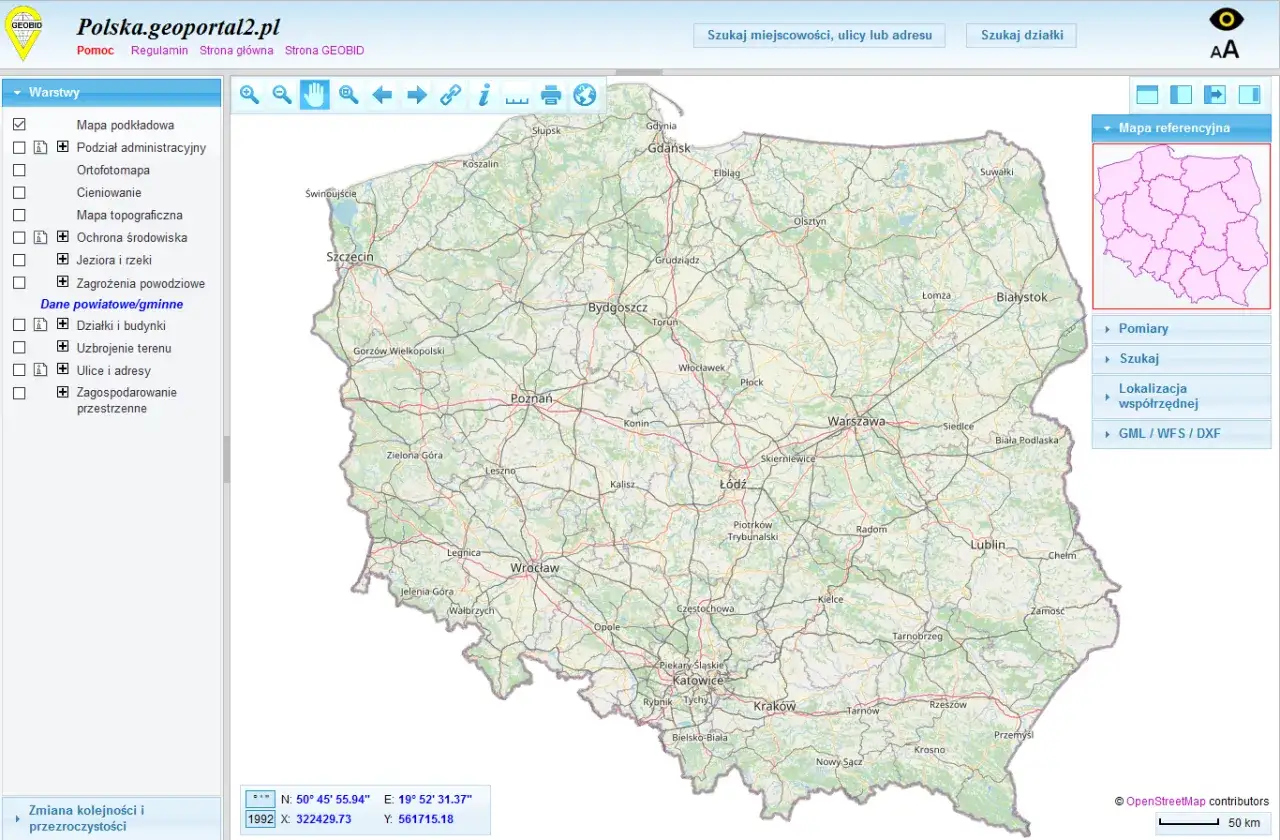Expand the Zagrożenia powodziowe group
This screenshot has height=840, width=1280.
pyautogui.click(x=63, y=282)
